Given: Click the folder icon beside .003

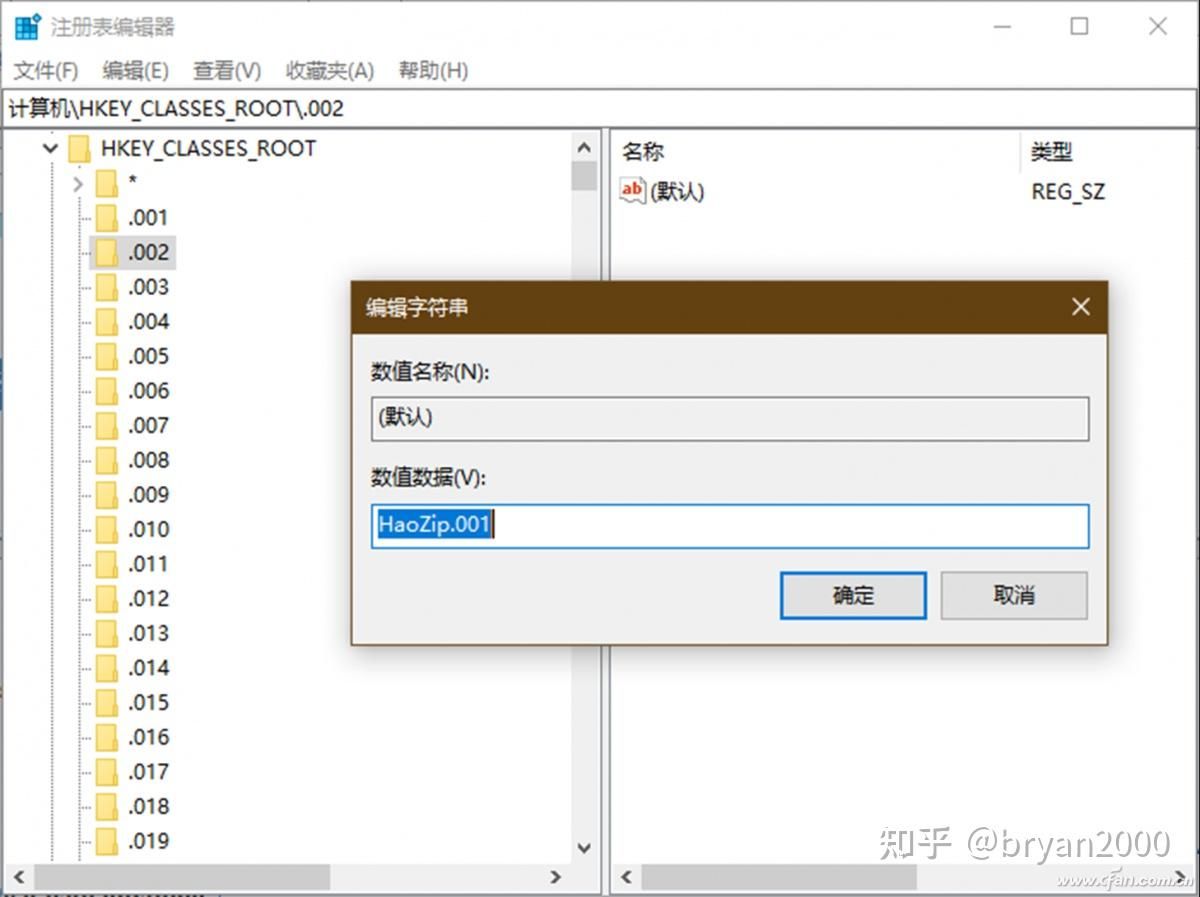Looking at the screenshot, I should tap(106, 287).
